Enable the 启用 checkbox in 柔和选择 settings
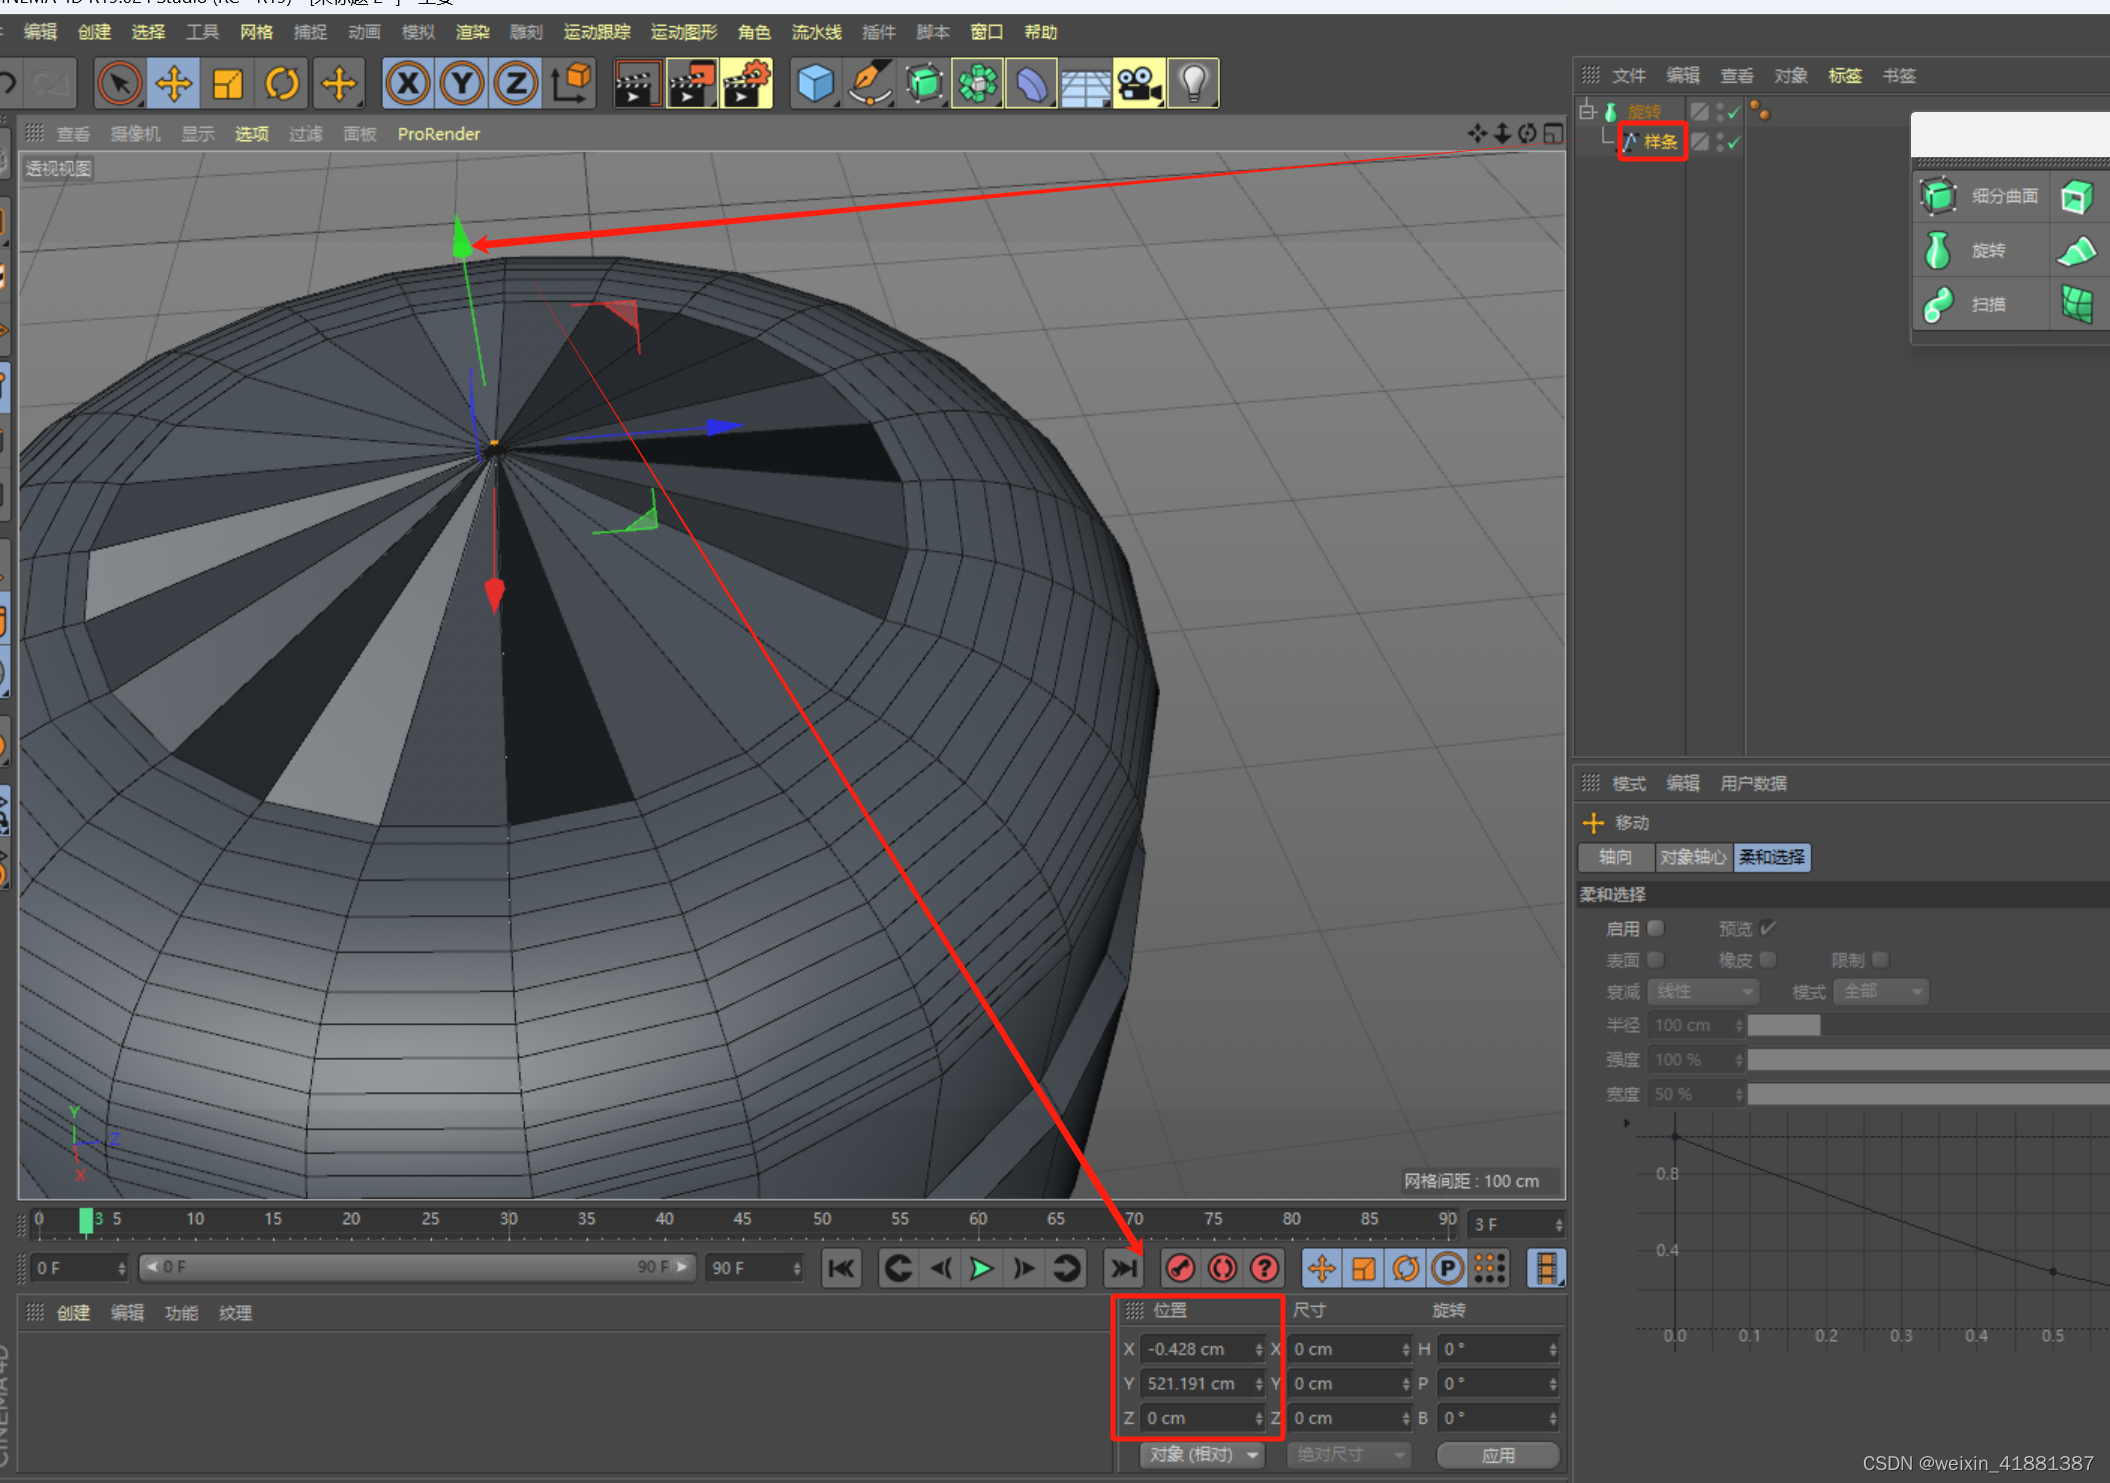Screen dimensions: 2110x1483 click(x=1655, y=928)
